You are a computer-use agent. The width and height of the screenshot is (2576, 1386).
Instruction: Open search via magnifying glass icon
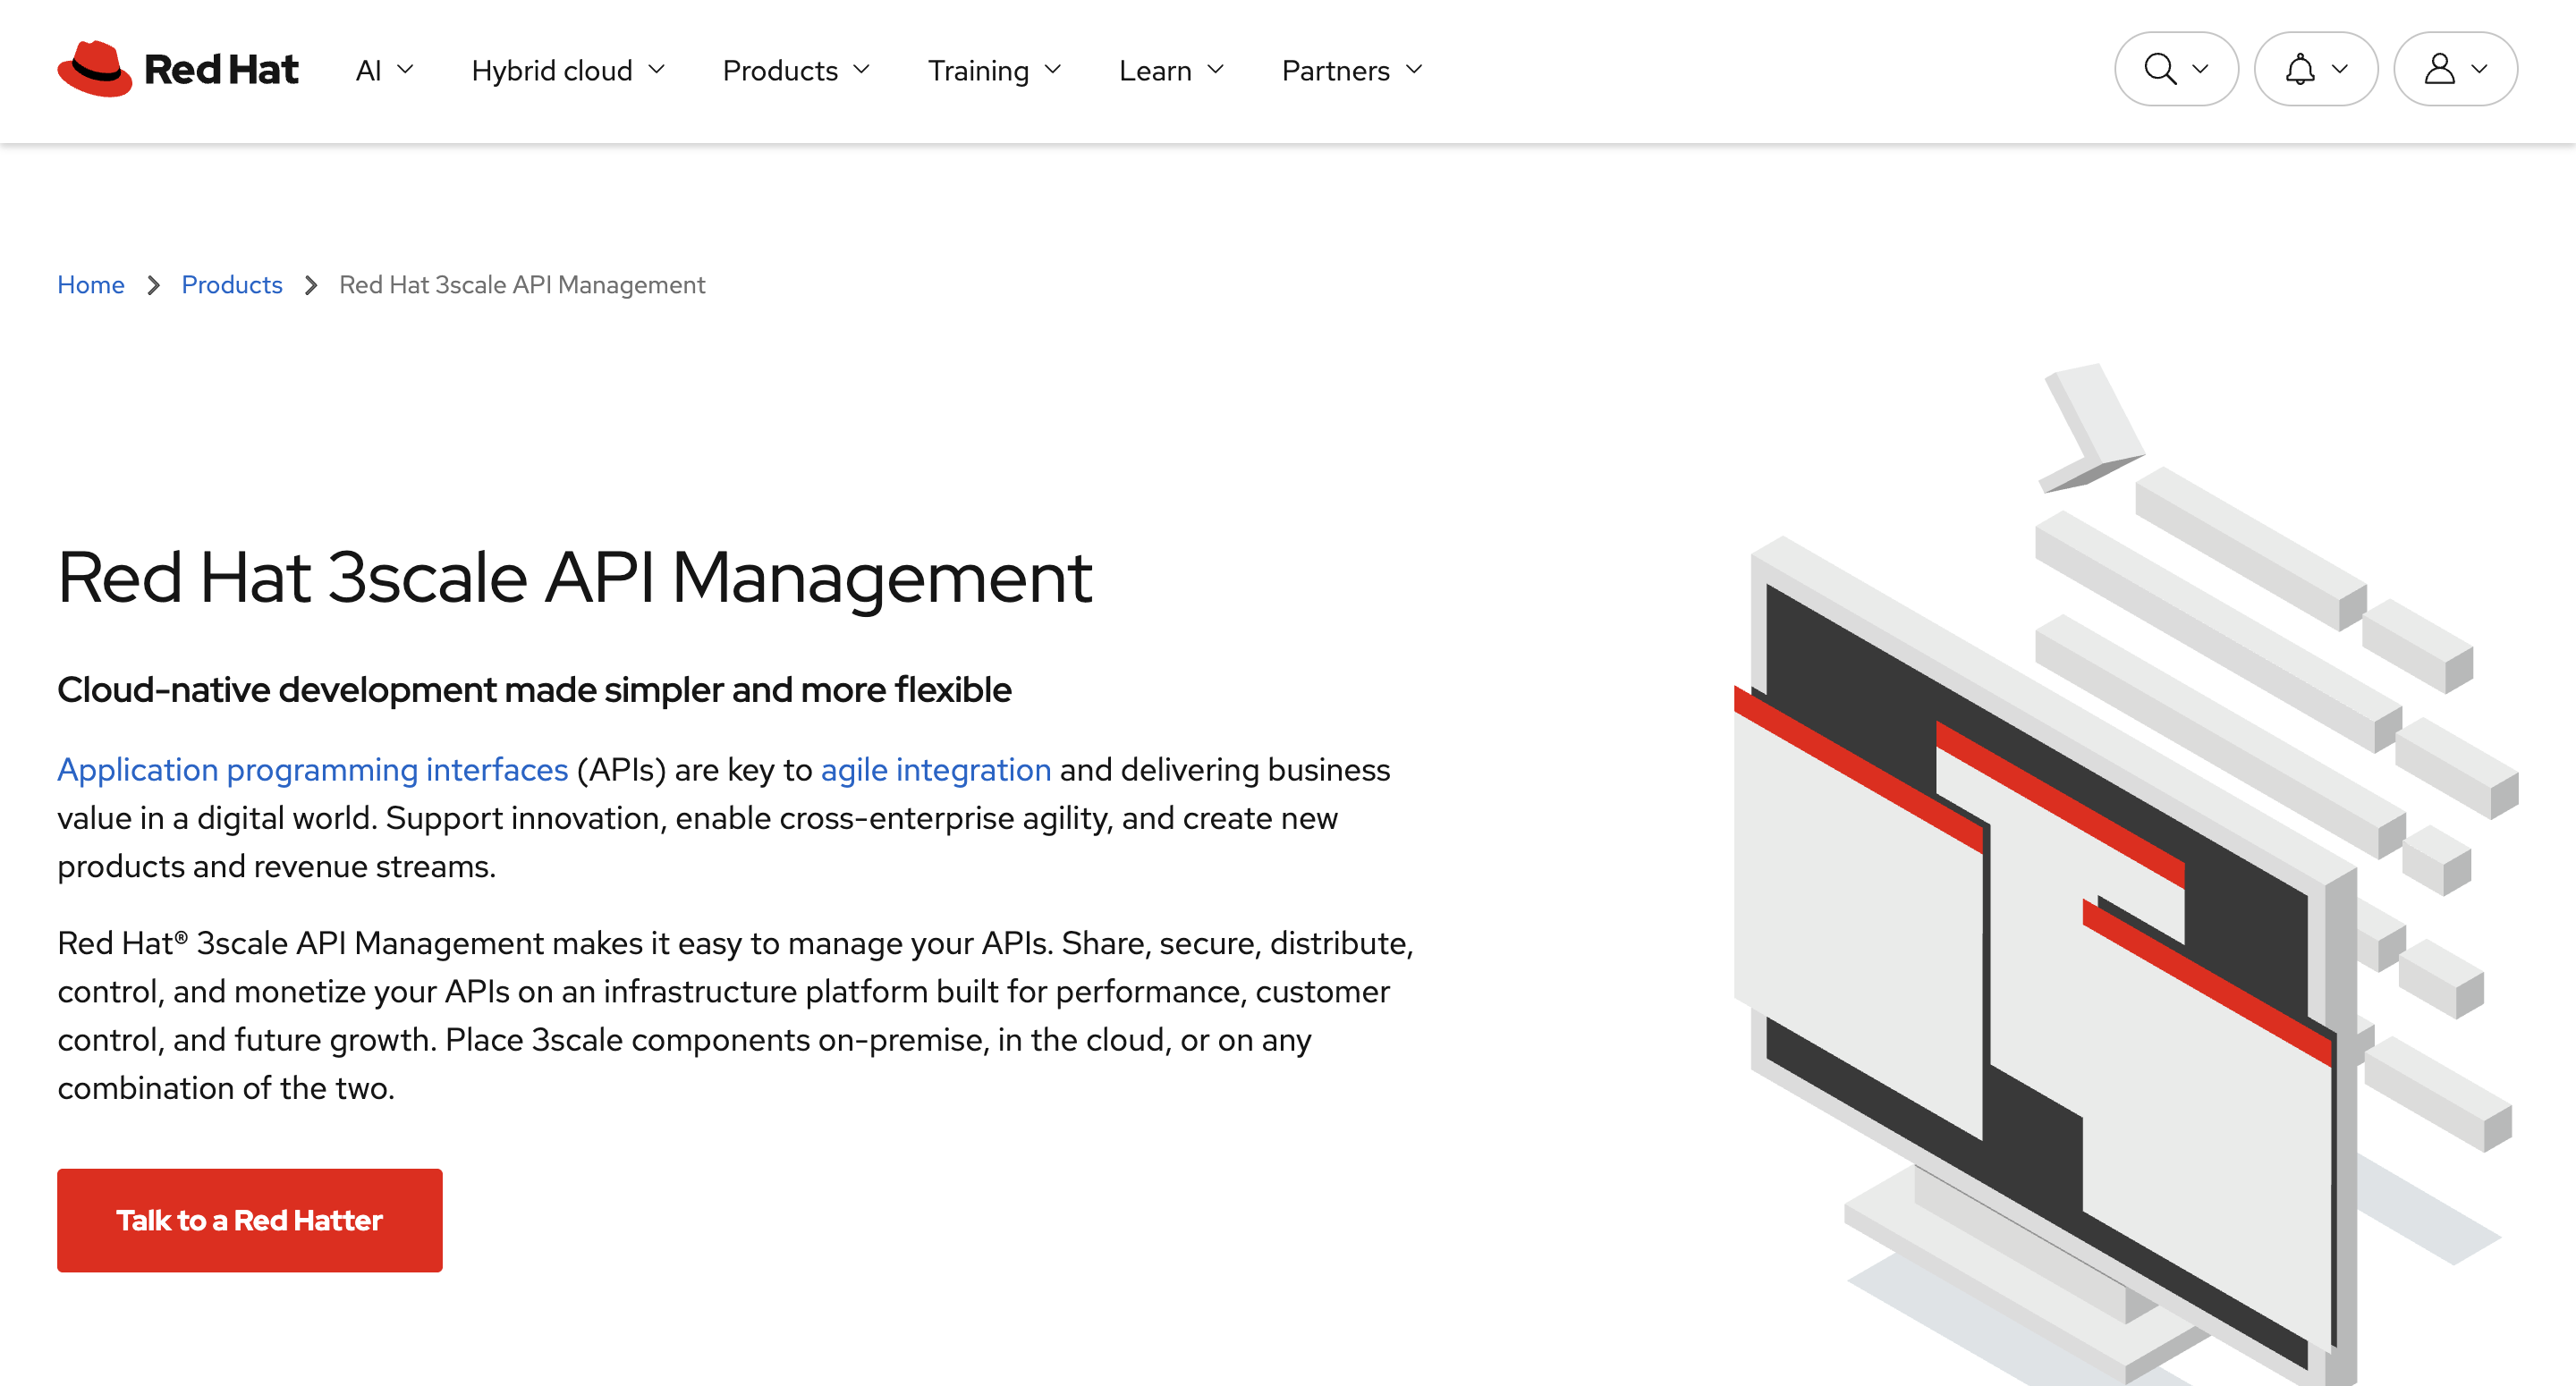2160,69
